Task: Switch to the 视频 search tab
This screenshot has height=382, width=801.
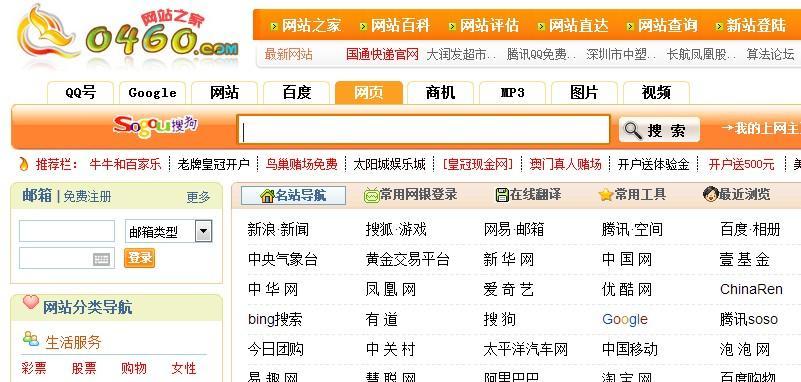Action: pos(656,93)
